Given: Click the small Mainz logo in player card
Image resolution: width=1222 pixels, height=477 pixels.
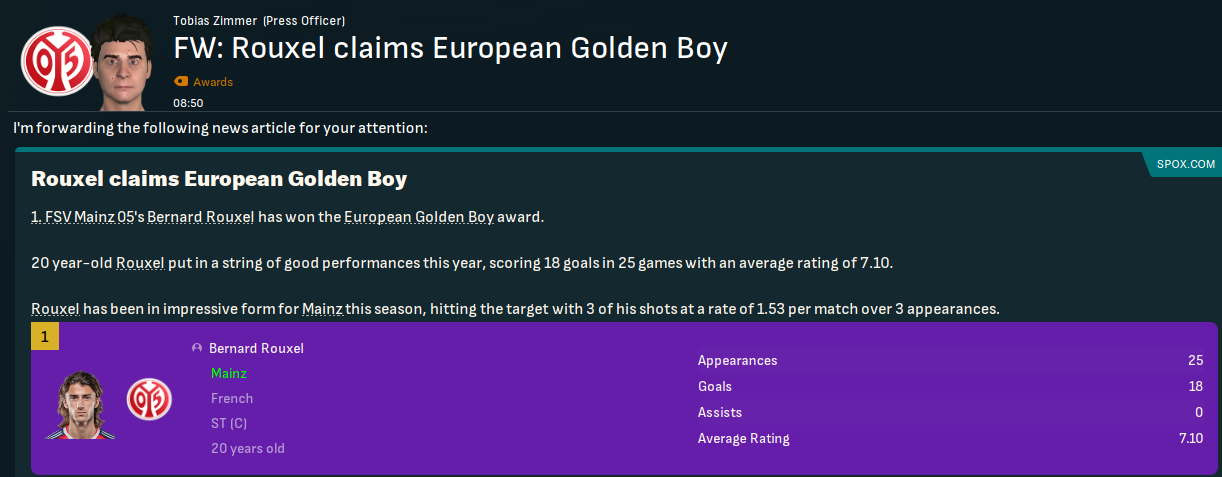Looking at the screenshot, I should [149, 400].
